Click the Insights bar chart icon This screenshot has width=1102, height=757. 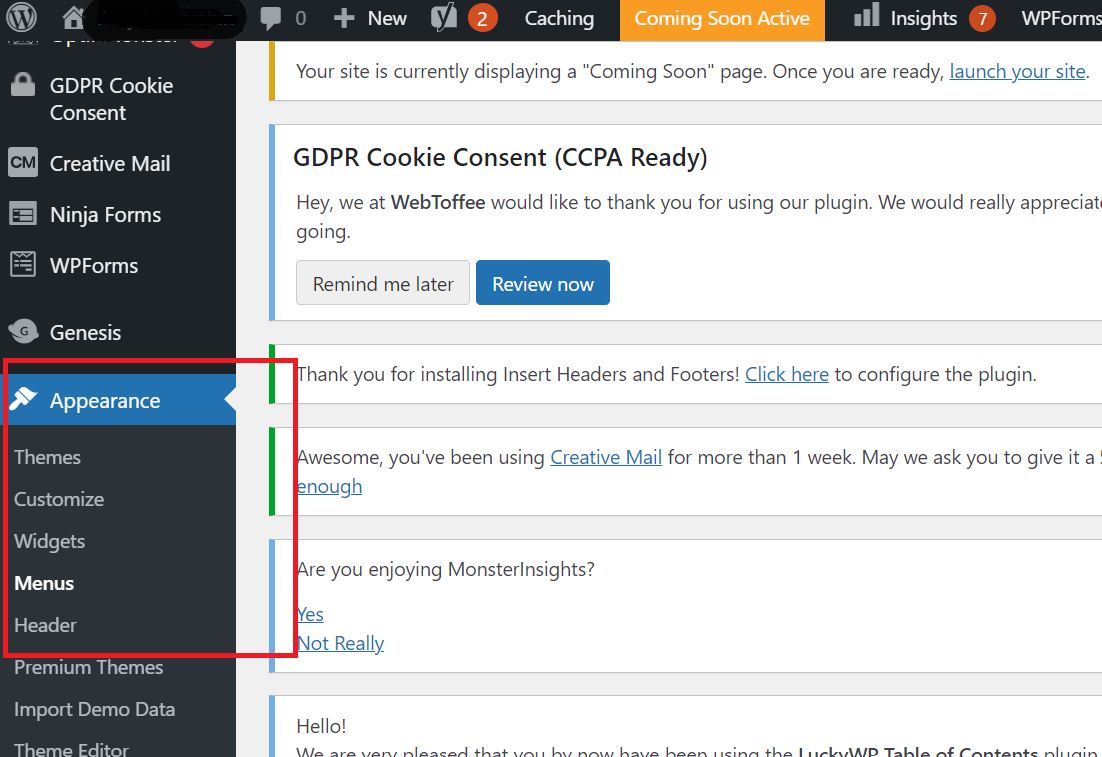[x=867, y=15]
